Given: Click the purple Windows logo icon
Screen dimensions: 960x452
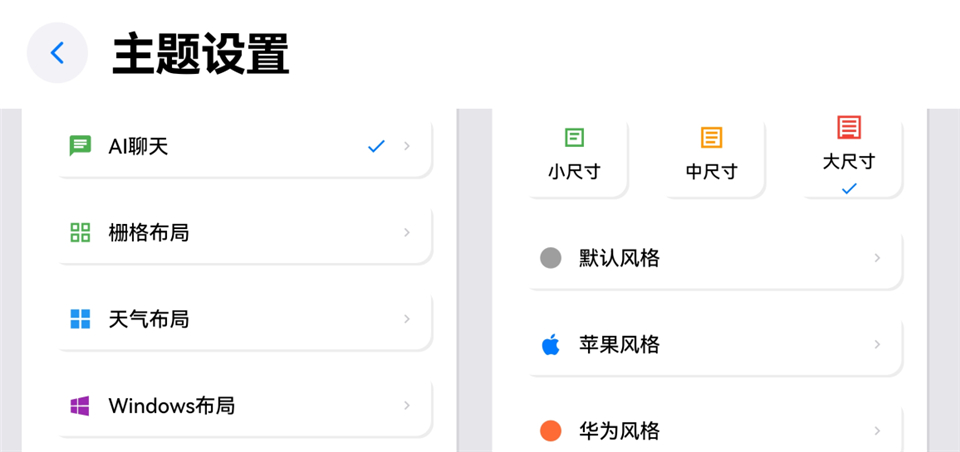Looking at the screenshot, I should [80, 406].
